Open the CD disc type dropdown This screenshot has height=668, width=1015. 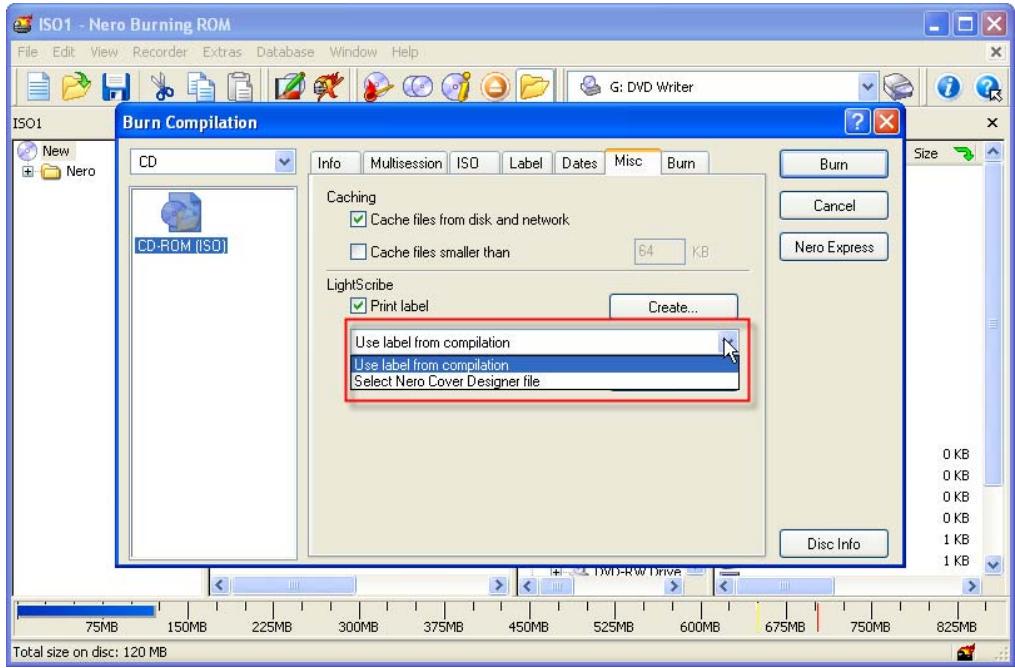point(284,162)
